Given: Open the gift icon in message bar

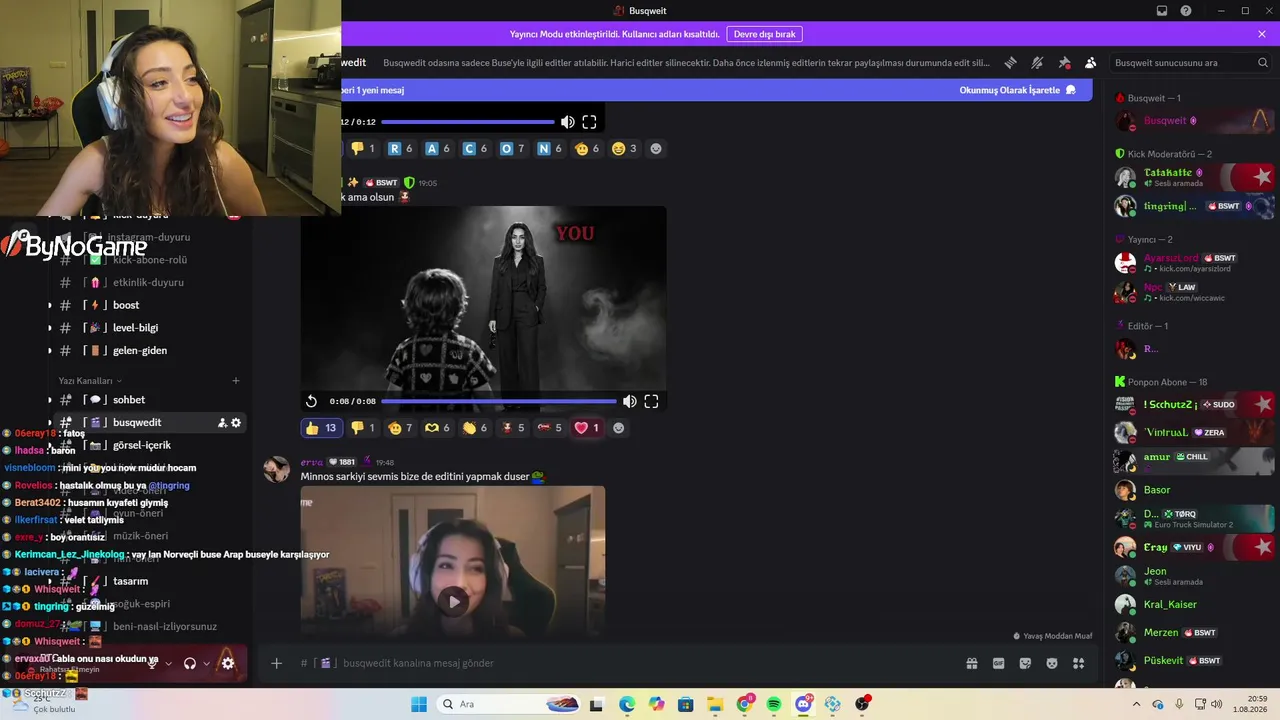Looking at the screenshot, I should [x=971, y=663].
